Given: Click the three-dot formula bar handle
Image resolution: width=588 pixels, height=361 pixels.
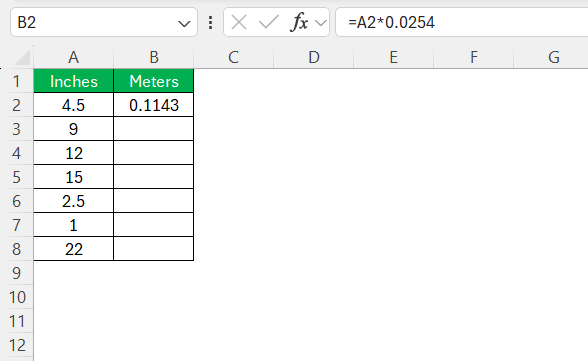Looking at the screenshot, I should pyautogui.click(x=211, y=22).
